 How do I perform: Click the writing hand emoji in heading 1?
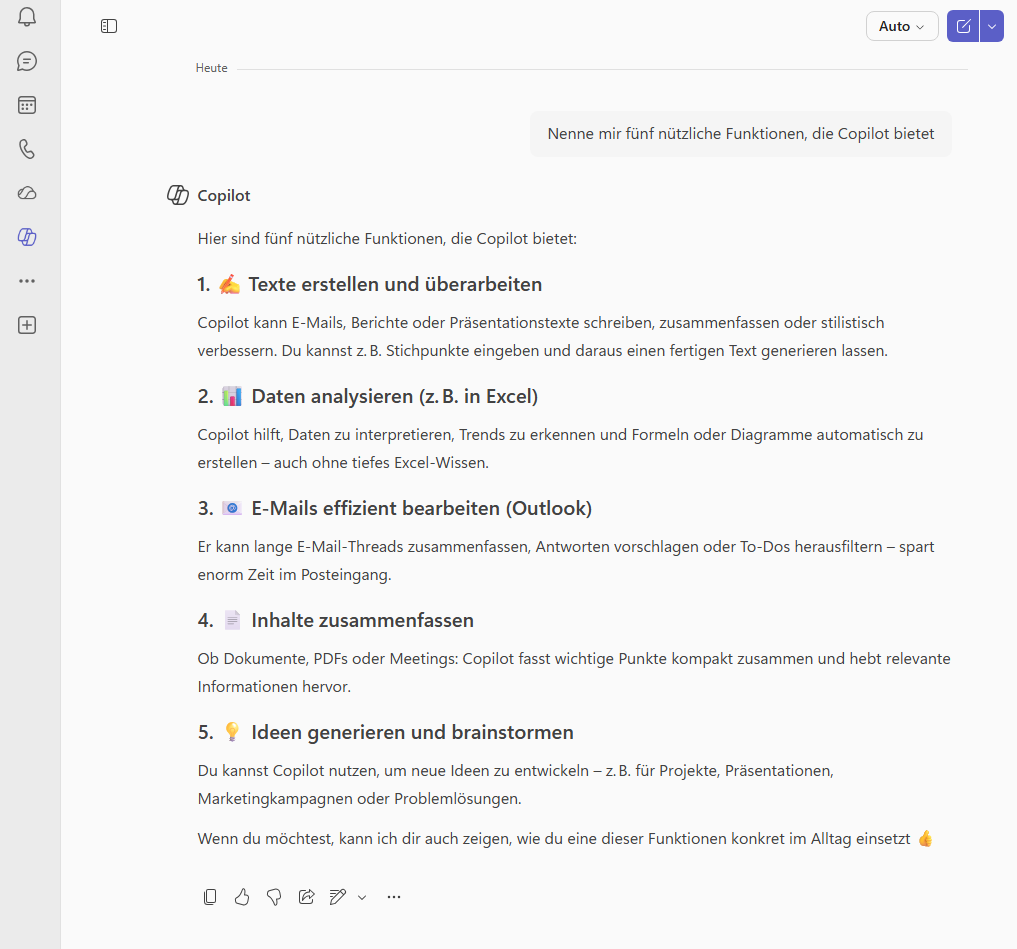pos(229,284)
